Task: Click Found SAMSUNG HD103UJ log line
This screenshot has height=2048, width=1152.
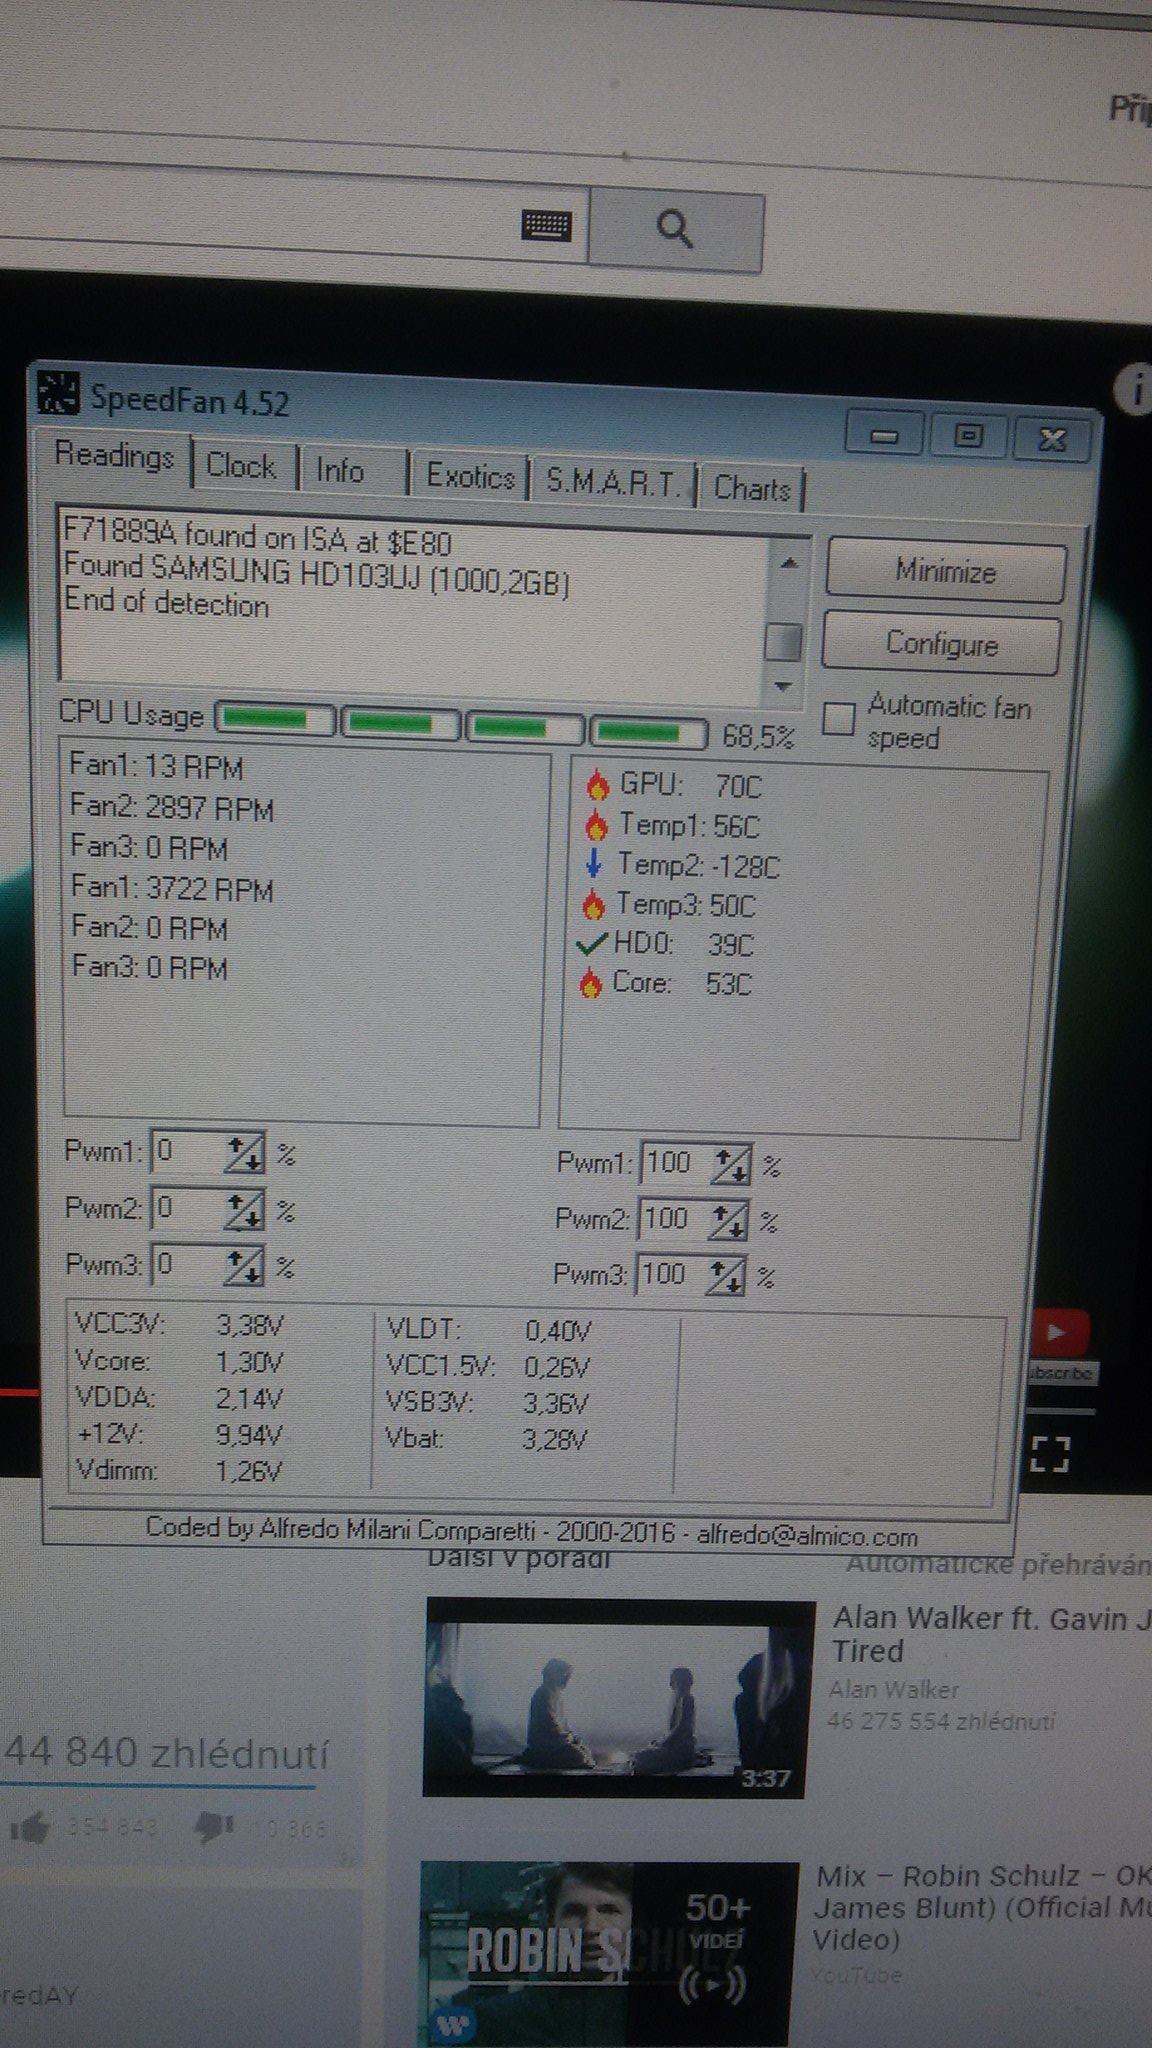Action: (316, 574)
